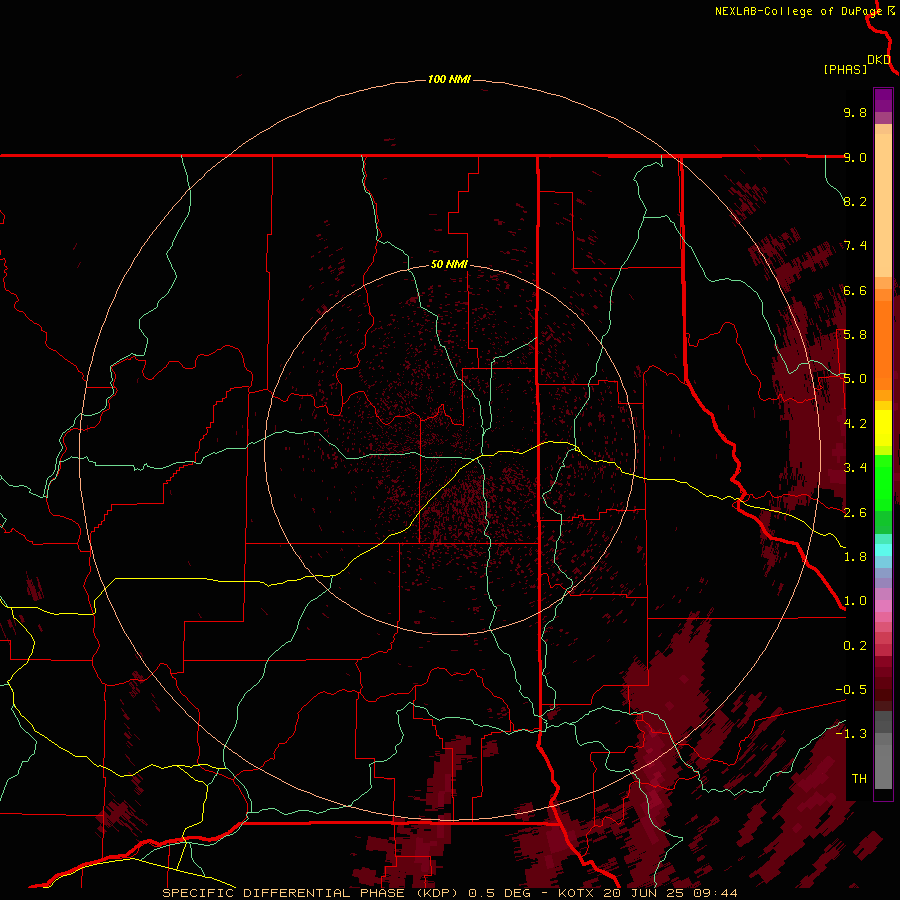This screenshot has height=900, width=900.
Task: Click the 0.2 scale label
Action: [855, 646]
